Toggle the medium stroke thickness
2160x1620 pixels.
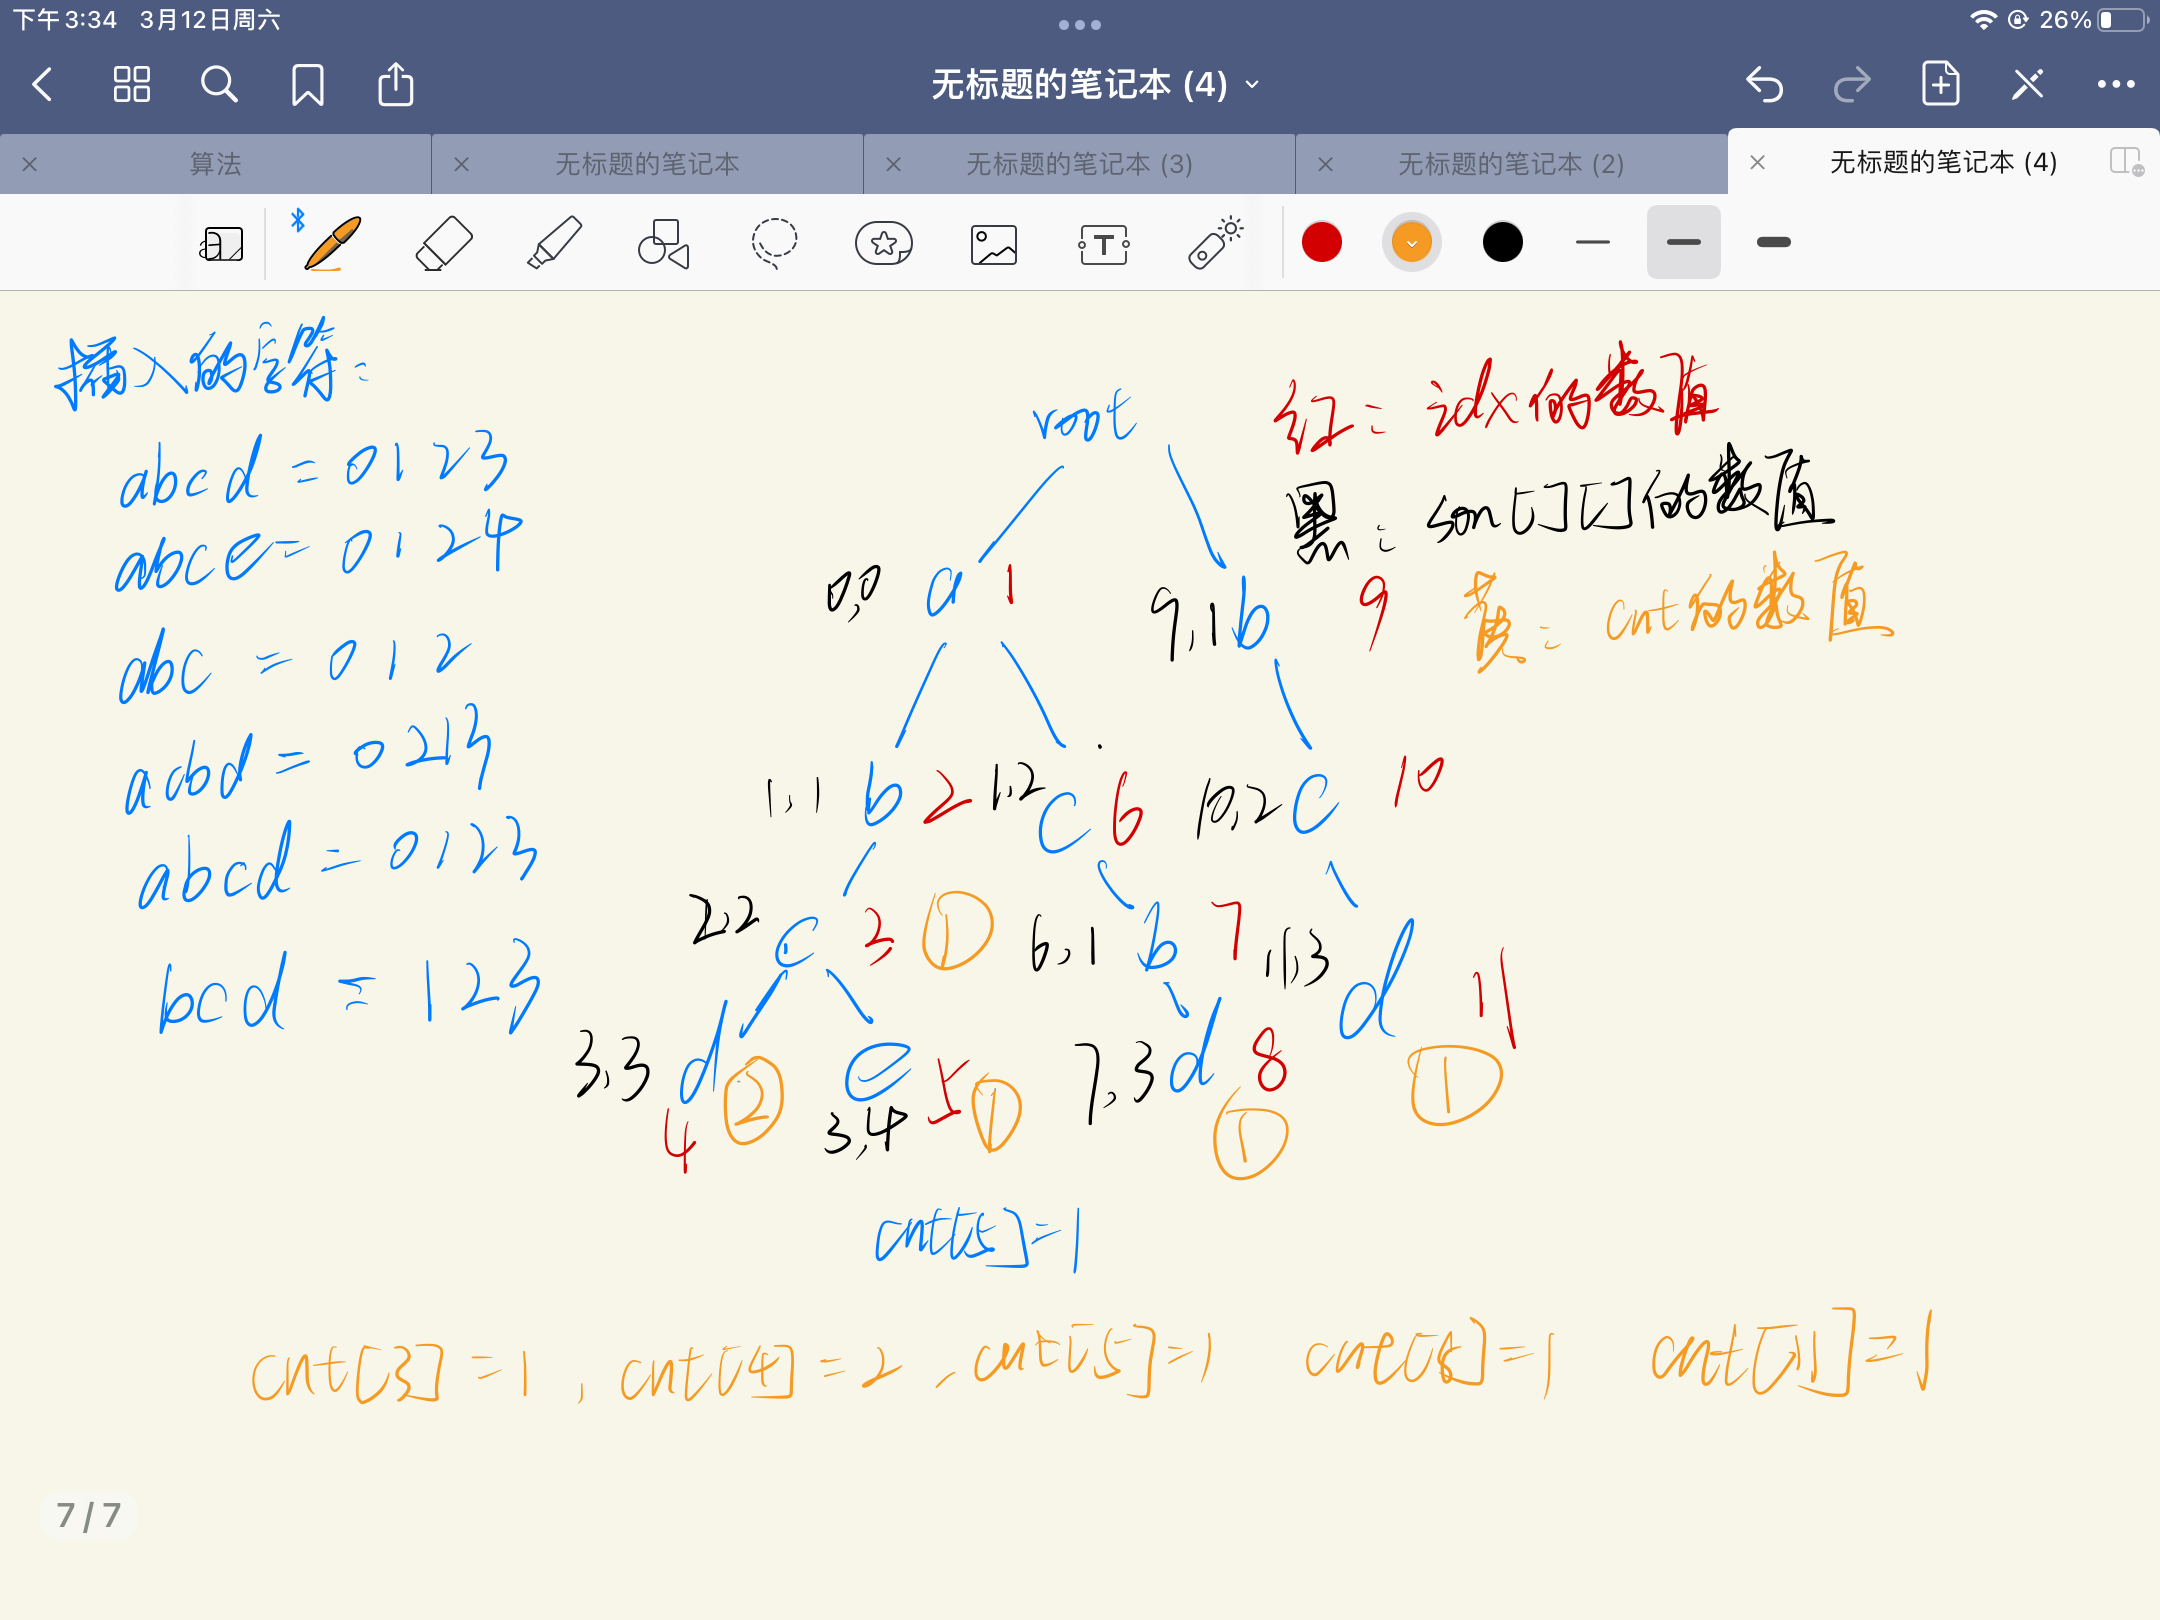1683,241
